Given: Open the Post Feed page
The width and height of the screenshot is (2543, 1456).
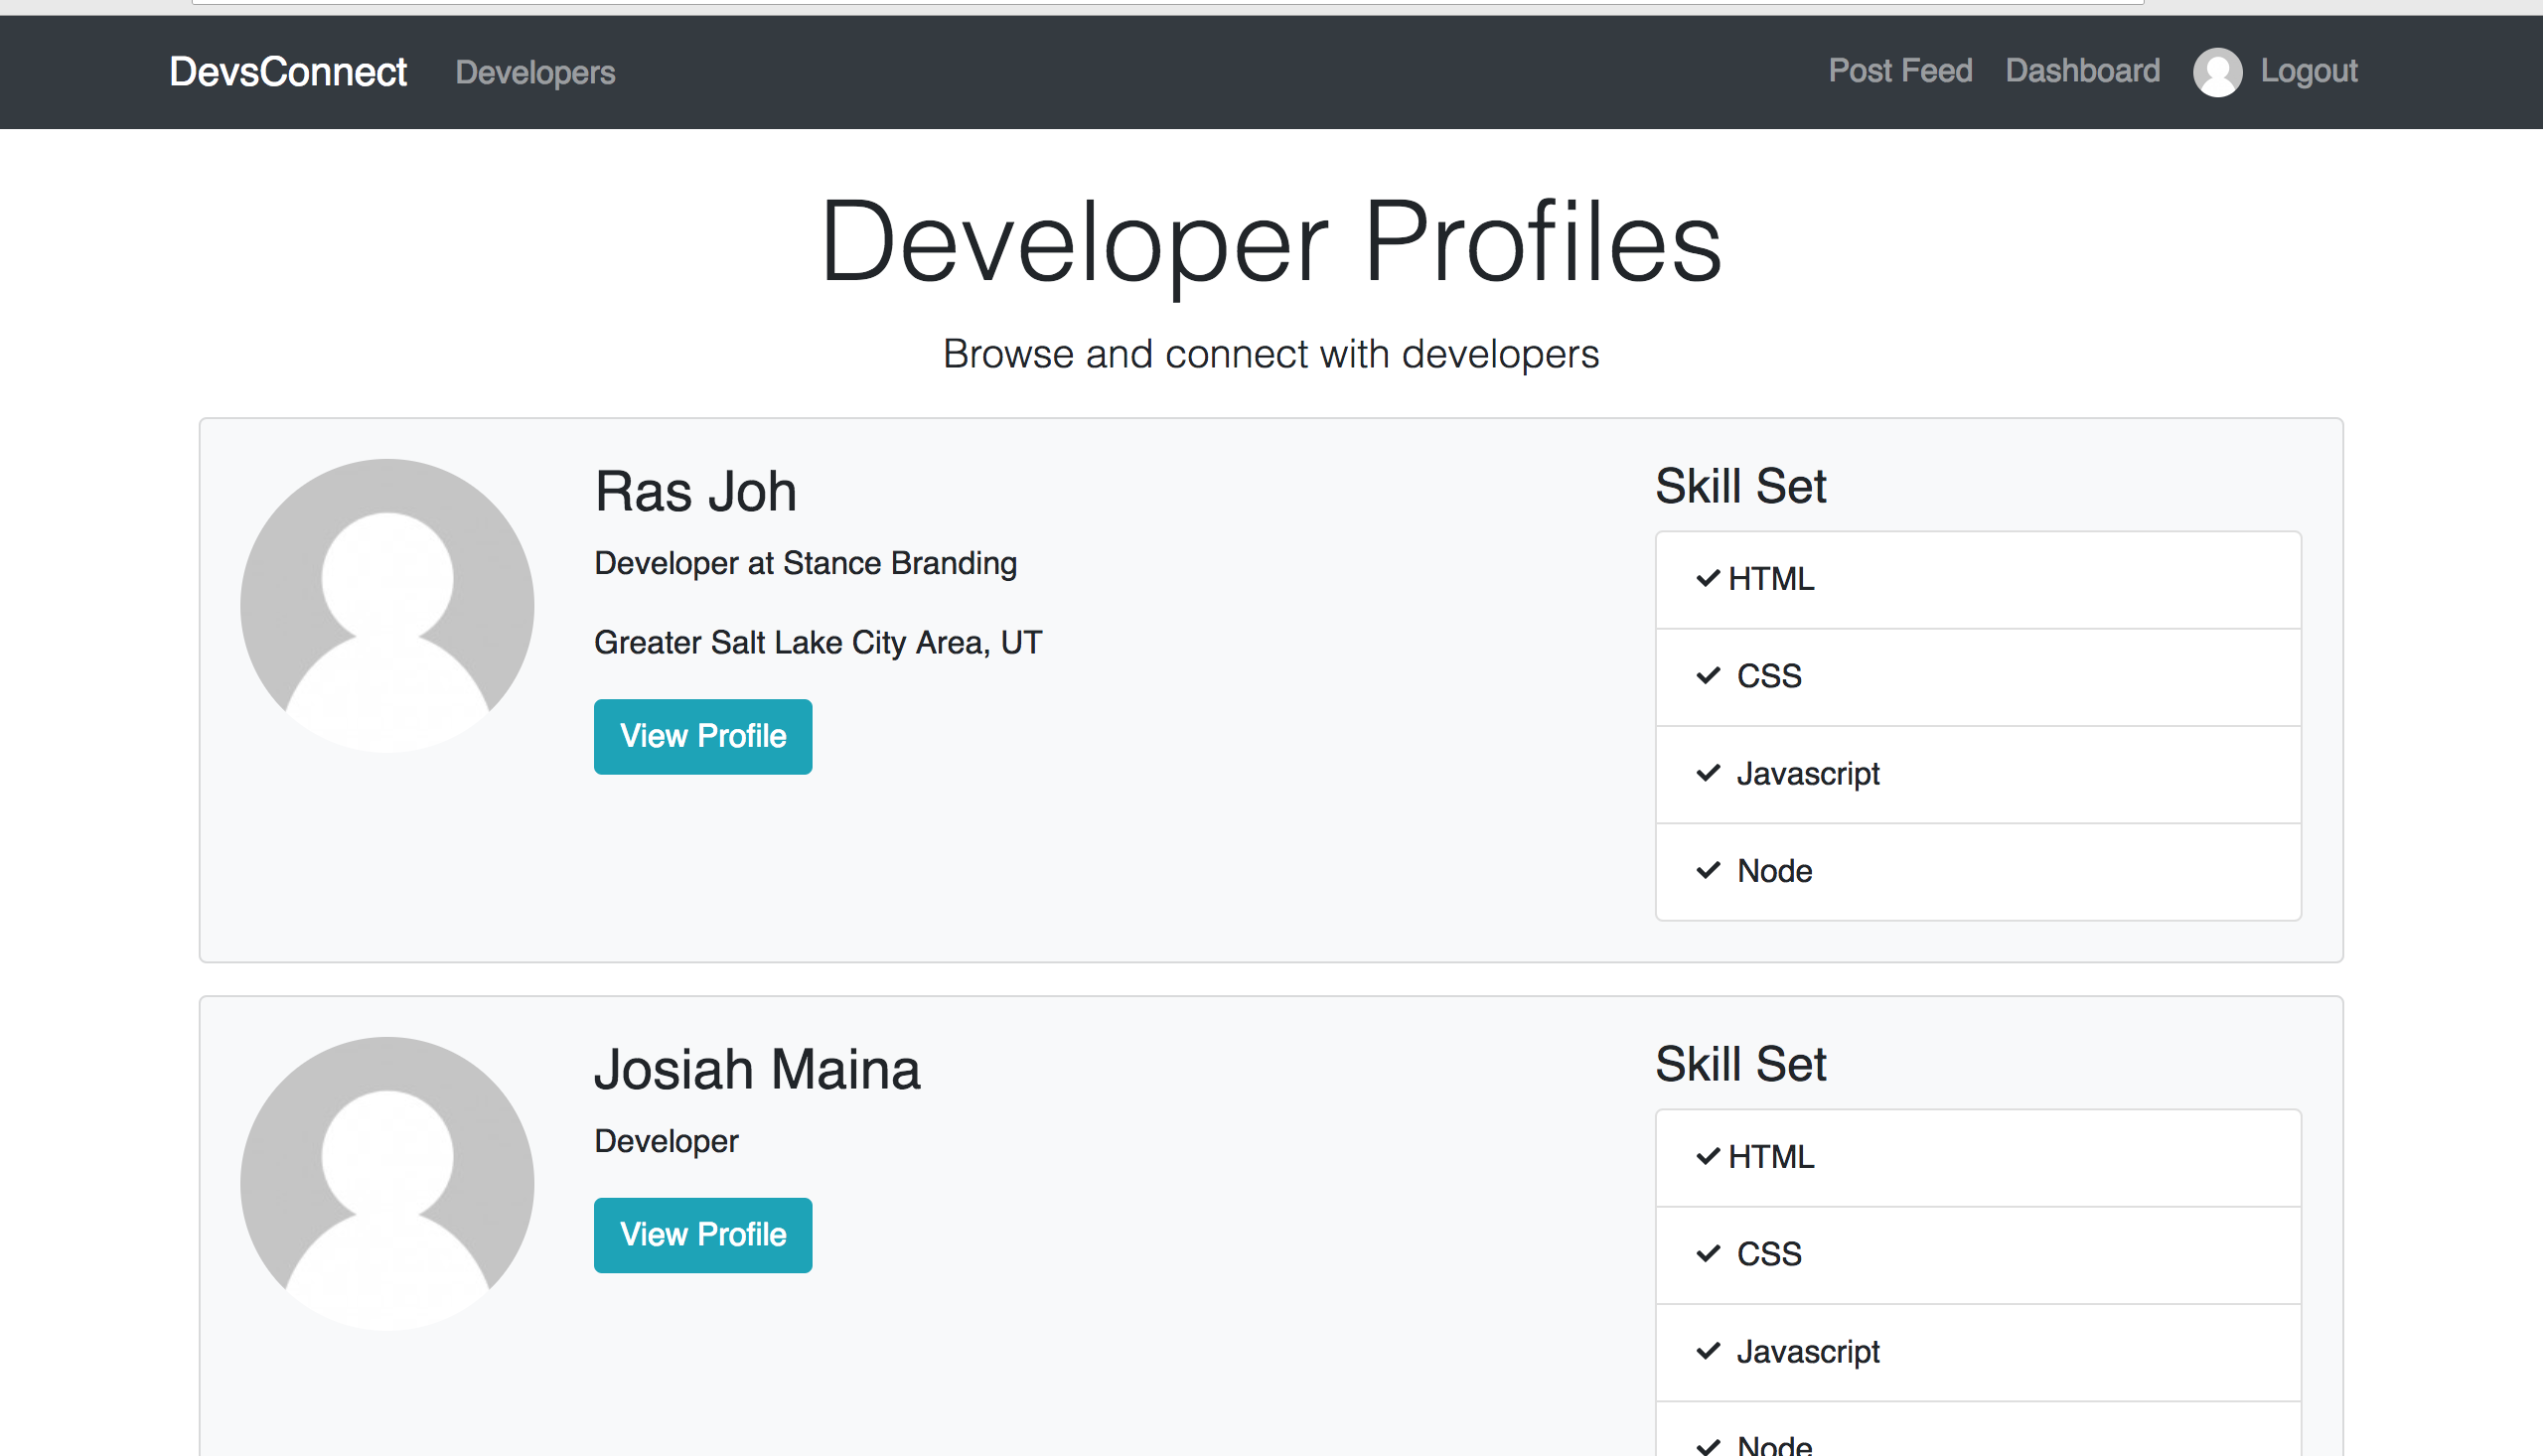Looking at the screenshot, I should (x=1900, y=71).
